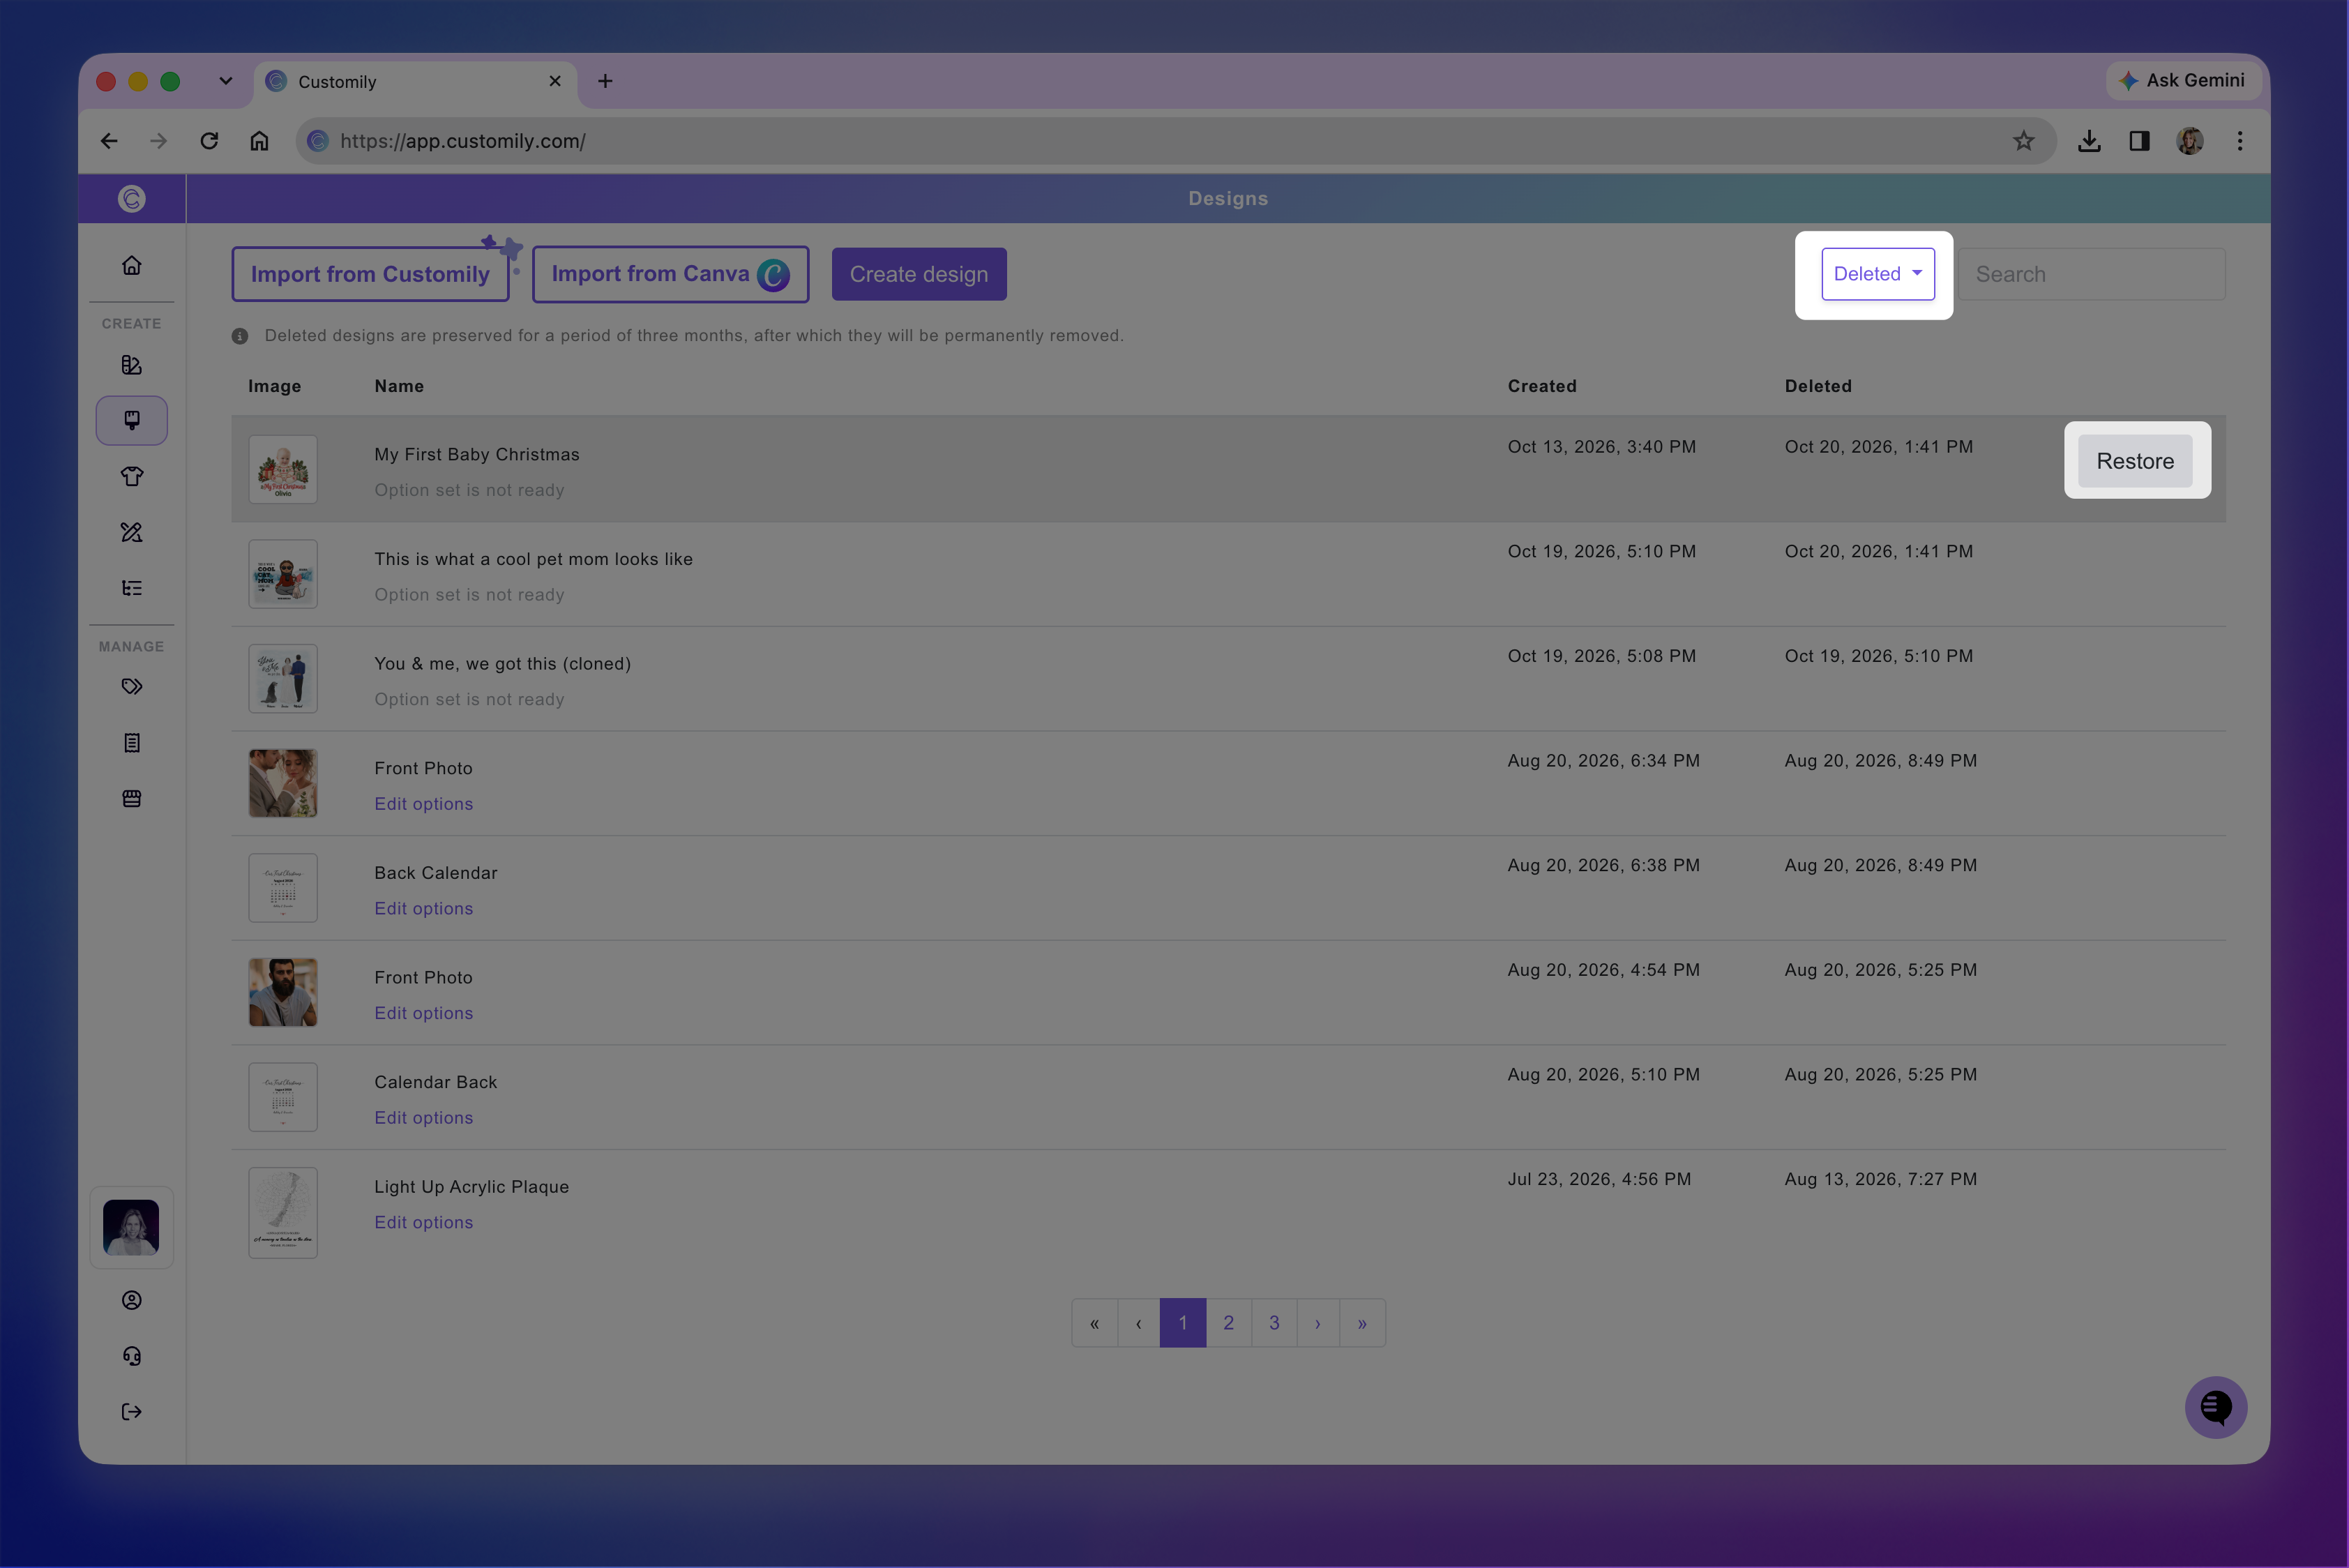Toggle the browser side panel icon
This screenshot has width=2349, height=1568.
[2139, 141]
